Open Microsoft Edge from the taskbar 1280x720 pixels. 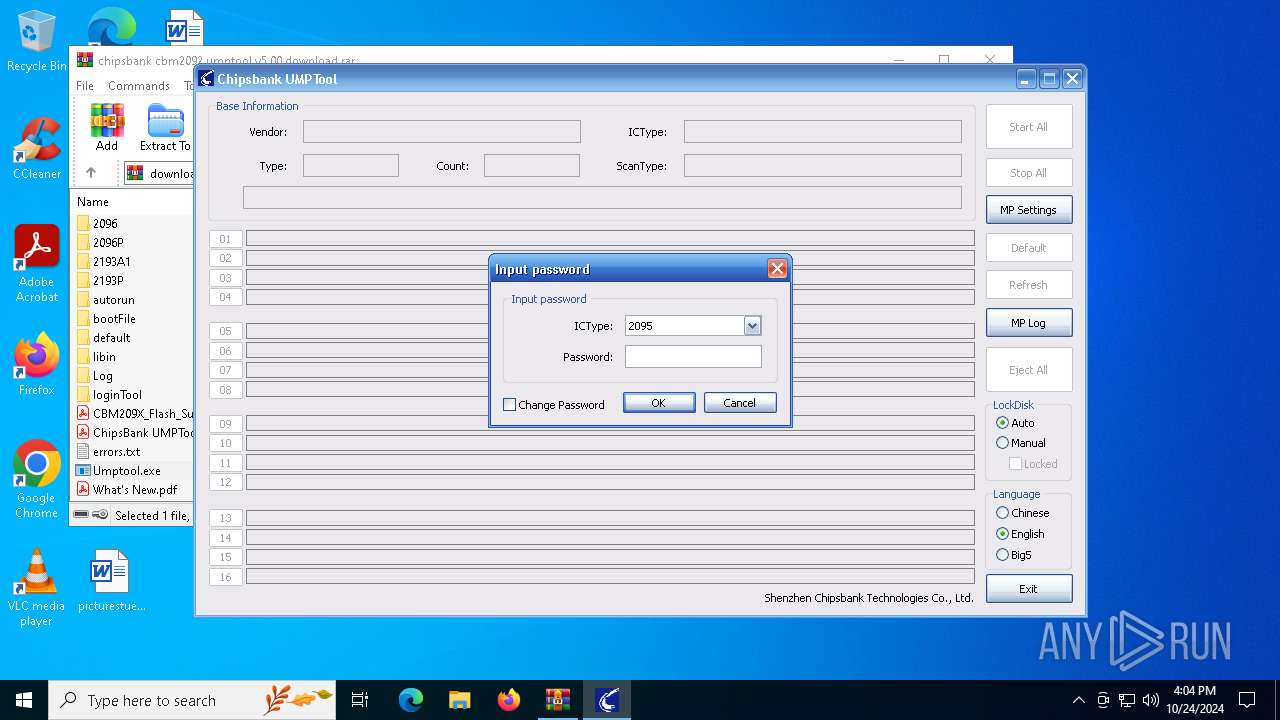pyautogui.click(x=411, y=700)
